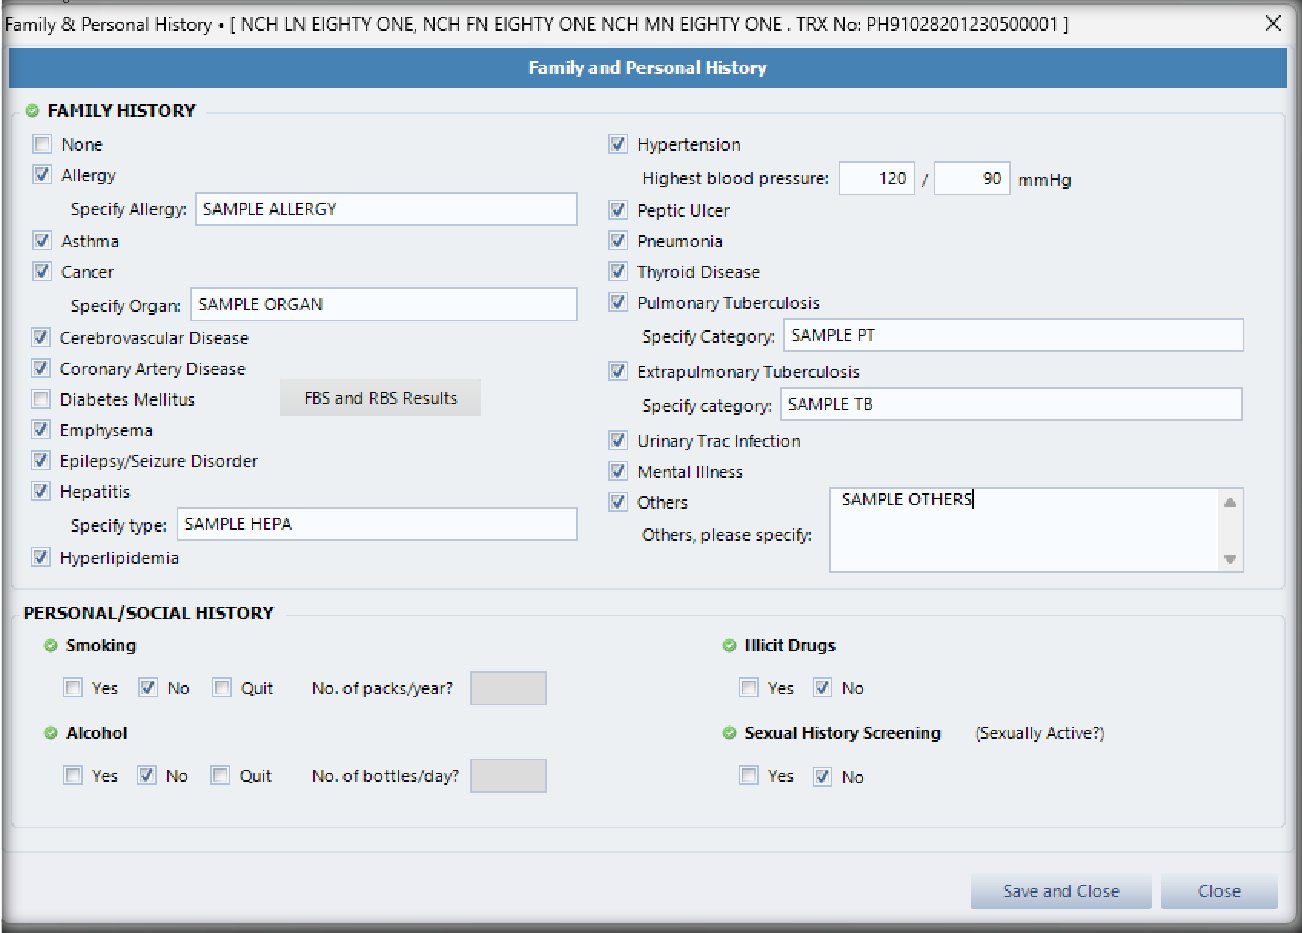
Task: Click green icon beside Family History heading
Action: point(32,111)
